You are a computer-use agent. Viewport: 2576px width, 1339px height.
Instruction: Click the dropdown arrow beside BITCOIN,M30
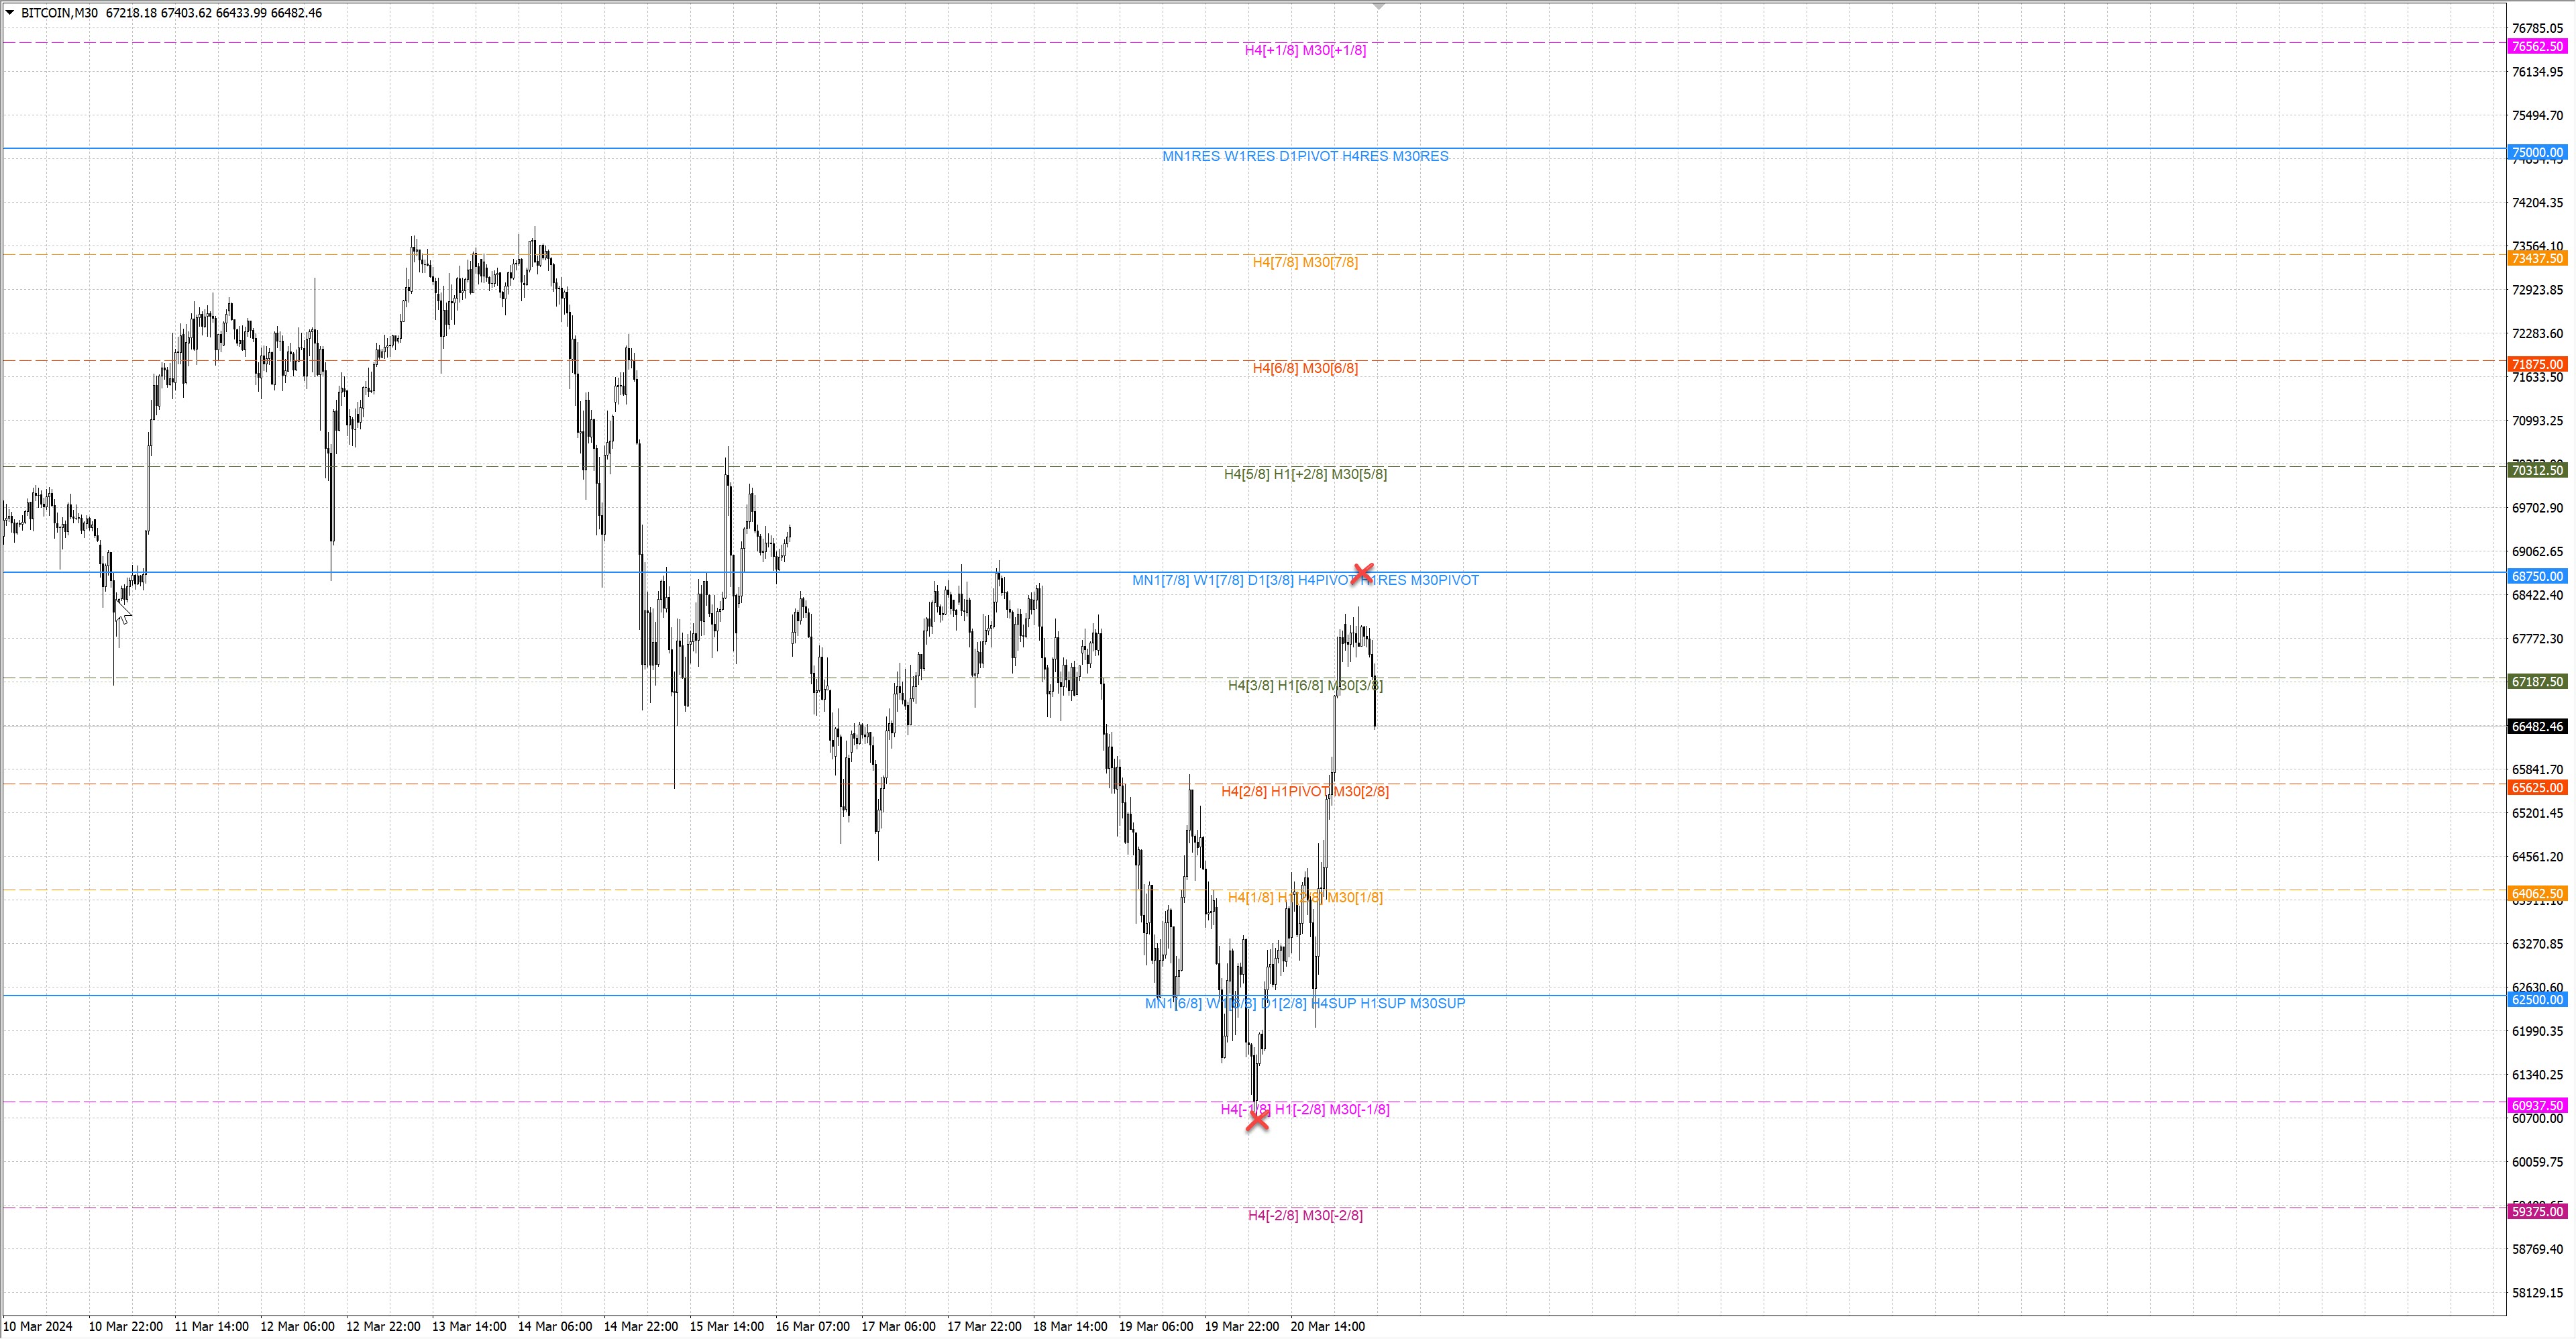pyautogui.click(x=10, y=13)
